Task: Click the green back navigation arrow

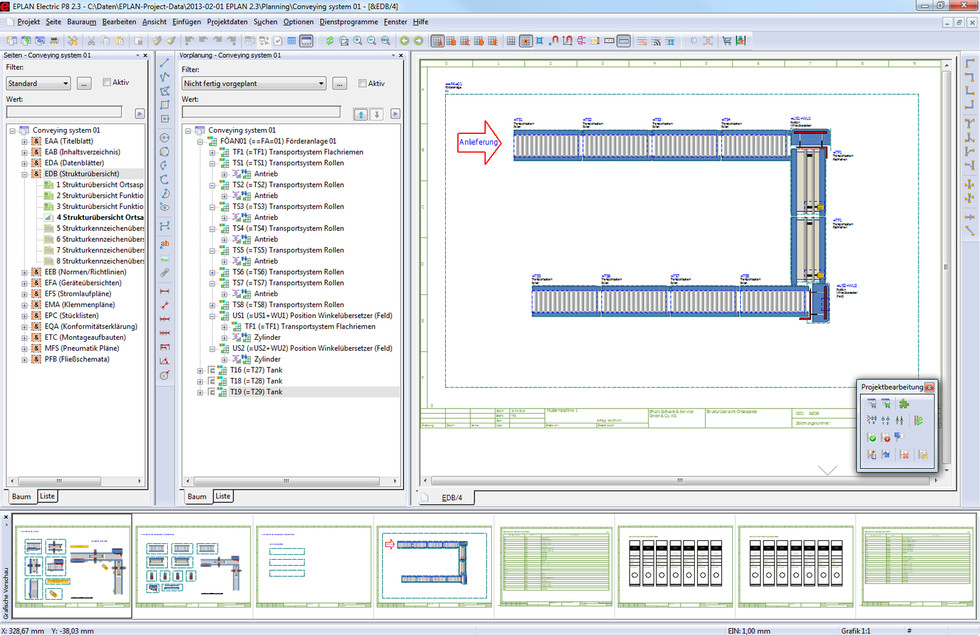Action: [403, 41]
